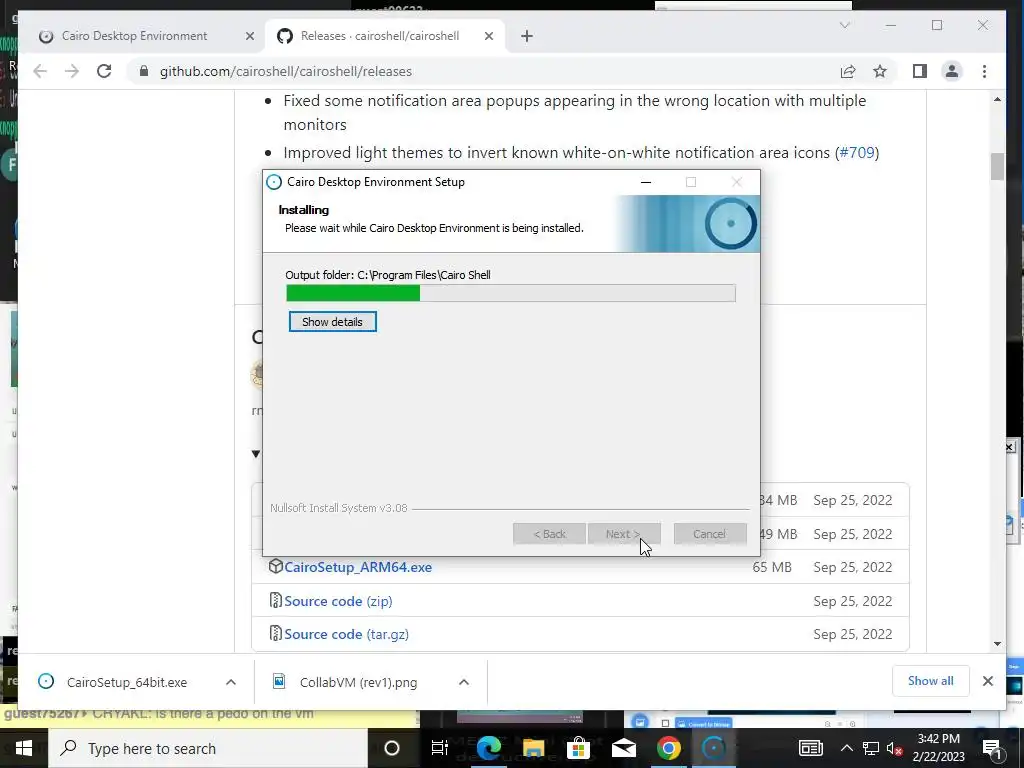1024x768 pixels.
Task: Open the Windows Start menu
Action: (x=24, y=748)
